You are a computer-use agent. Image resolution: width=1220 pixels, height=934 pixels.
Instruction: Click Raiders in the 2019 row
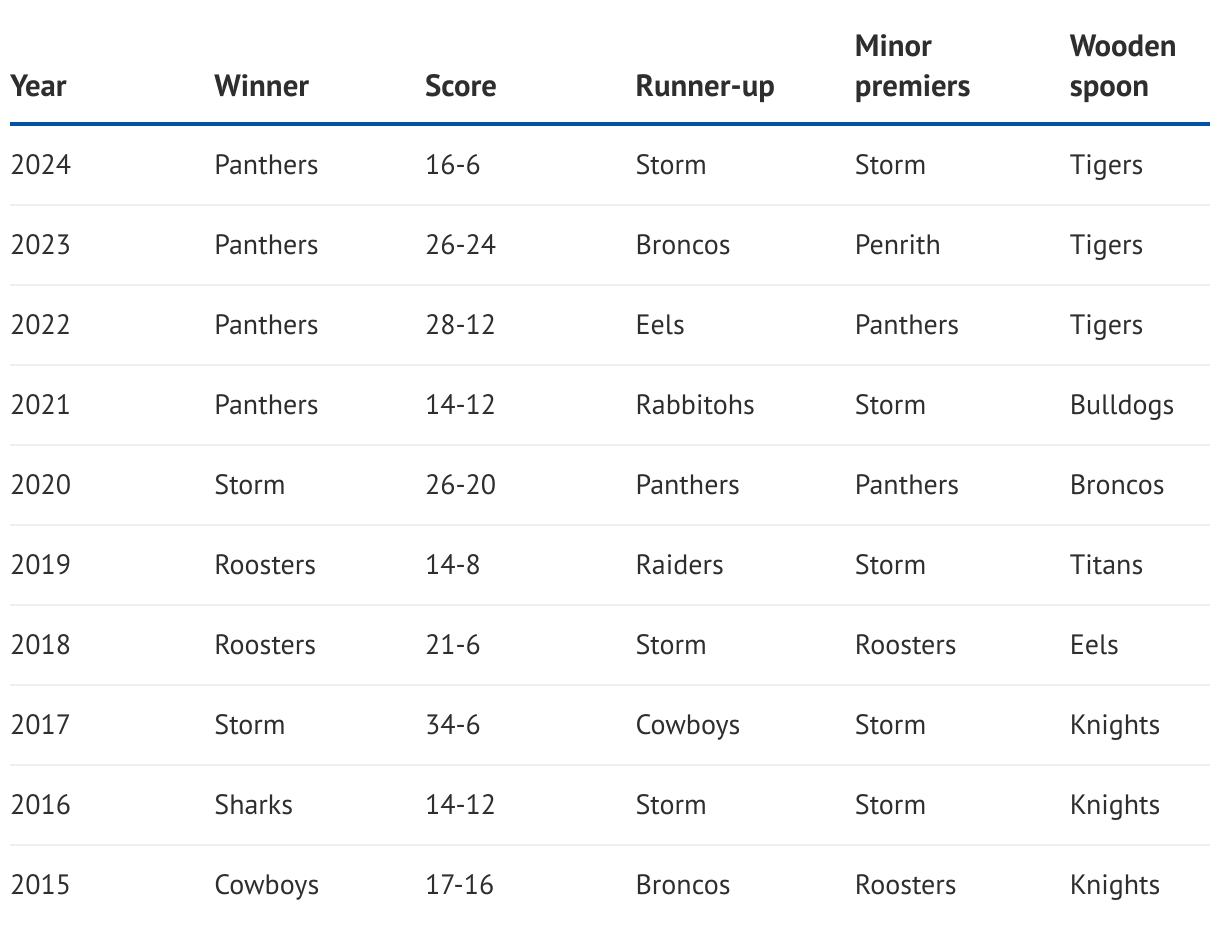point(680,565)
